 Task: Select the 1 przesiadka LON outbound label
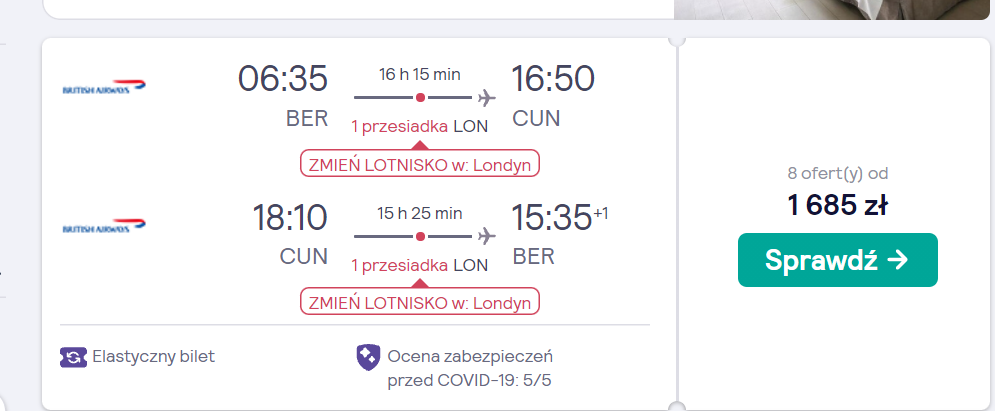coord(419,126)
